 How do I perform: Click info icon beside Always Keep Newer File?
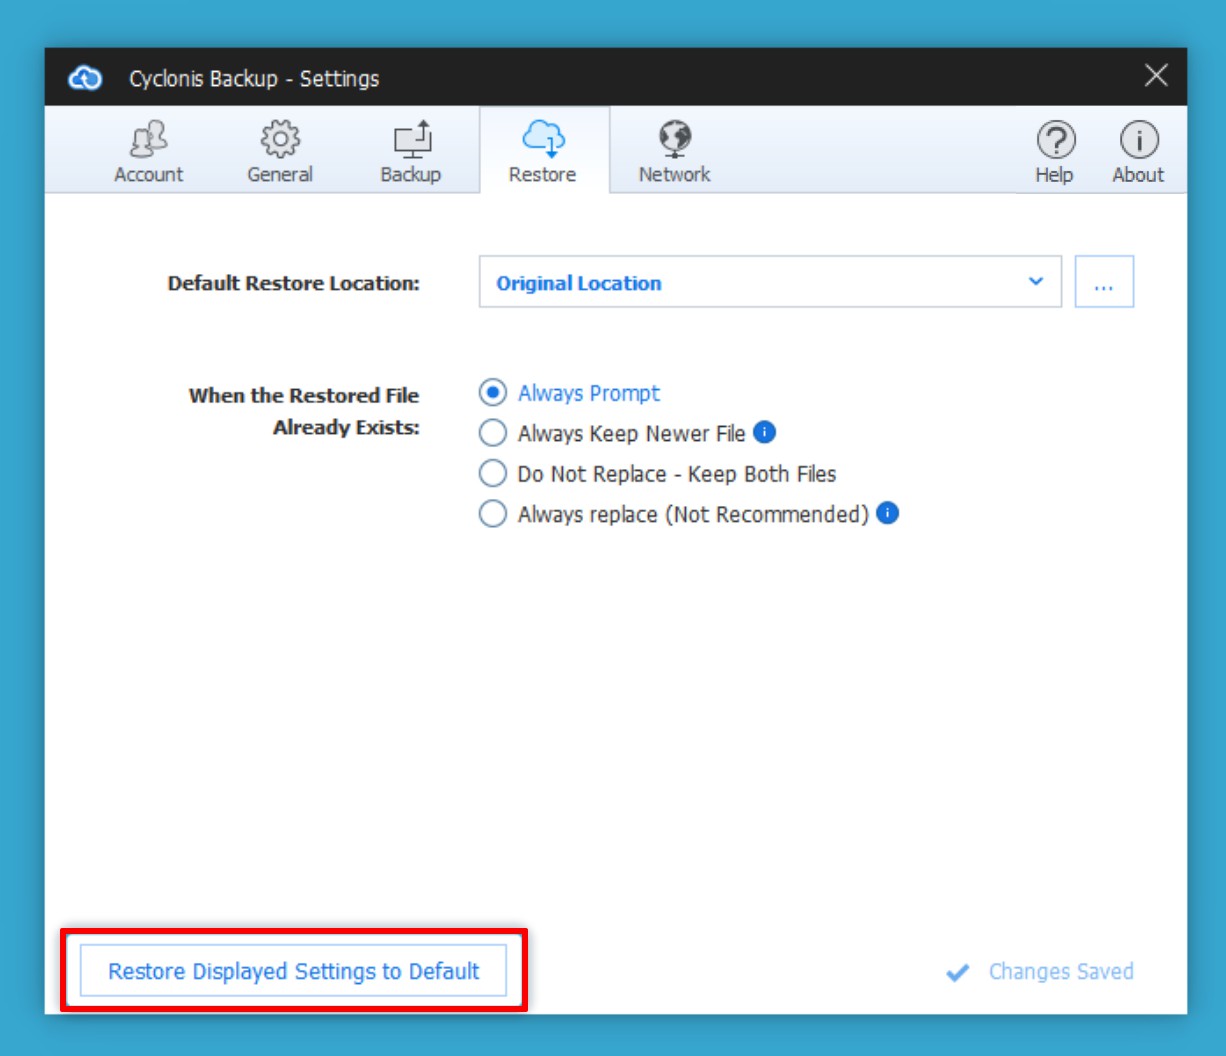click(765, 432)
